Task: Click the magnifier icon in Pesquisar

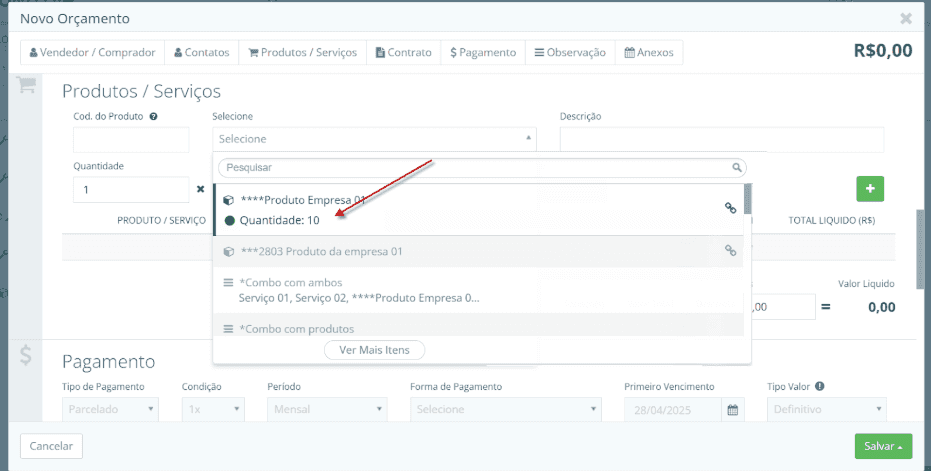Action: click(736, 167)
